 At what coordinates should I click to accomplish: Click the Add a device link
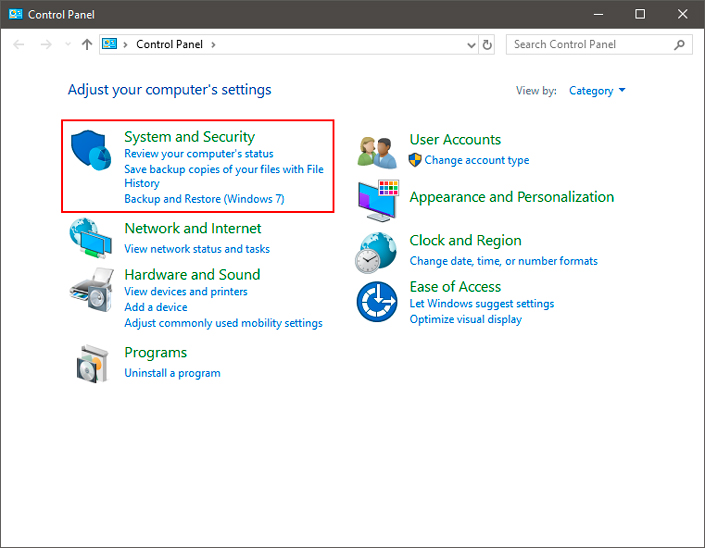(x=156, y=307)
